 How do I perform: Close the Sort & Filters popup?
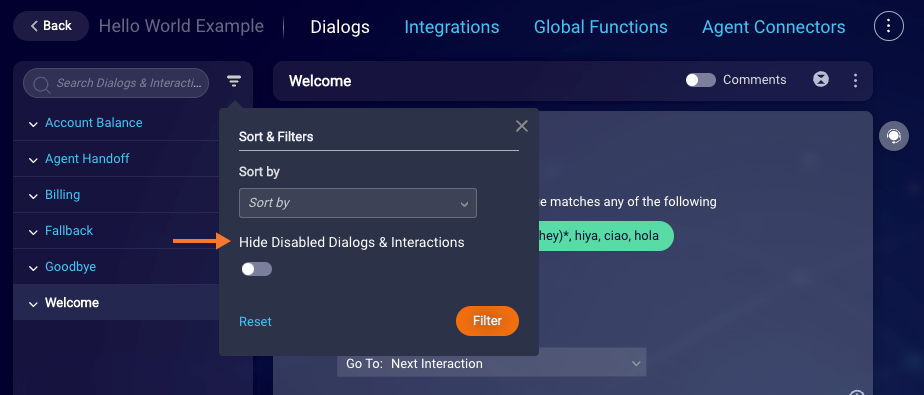coord(522,126)
